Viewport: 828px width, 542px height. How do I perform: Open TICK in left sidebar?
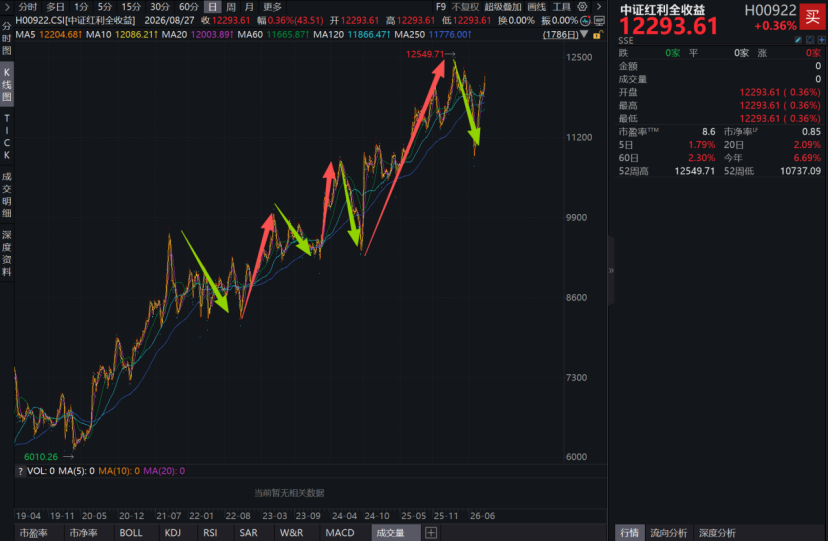click(x=7, y=136)
